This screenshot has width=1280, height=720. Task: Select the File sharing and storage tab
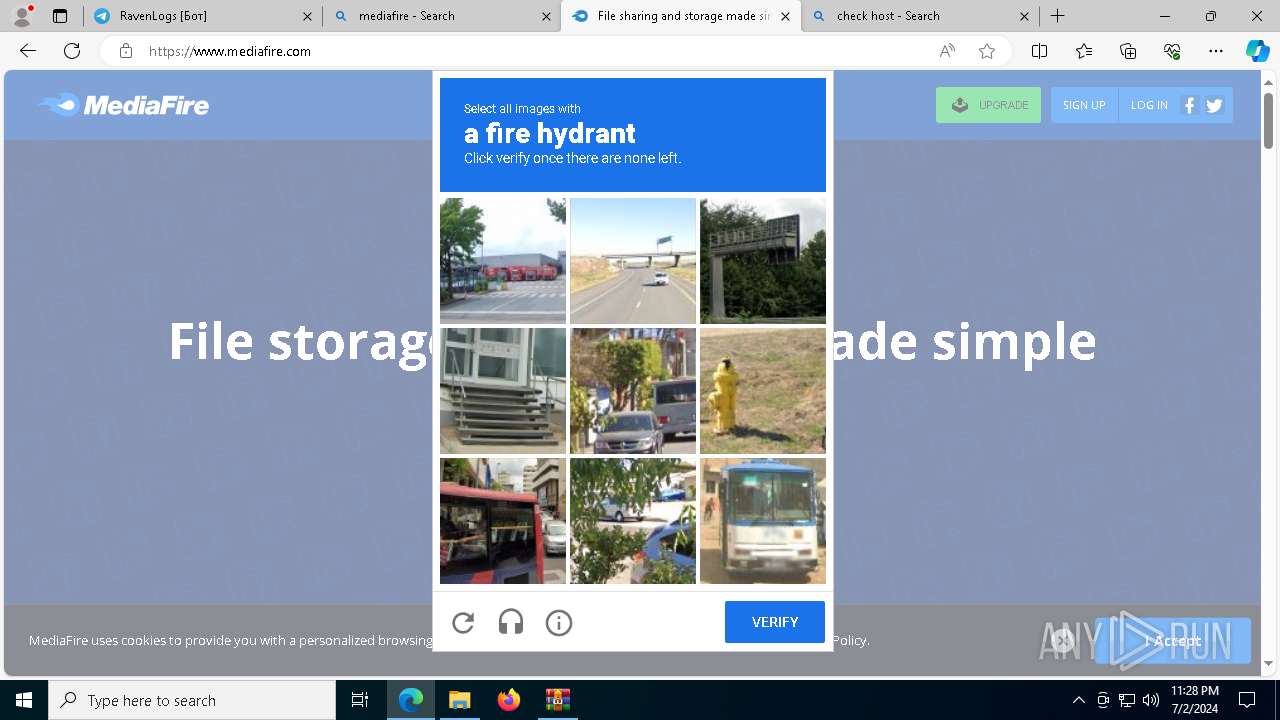pos(681,16)
